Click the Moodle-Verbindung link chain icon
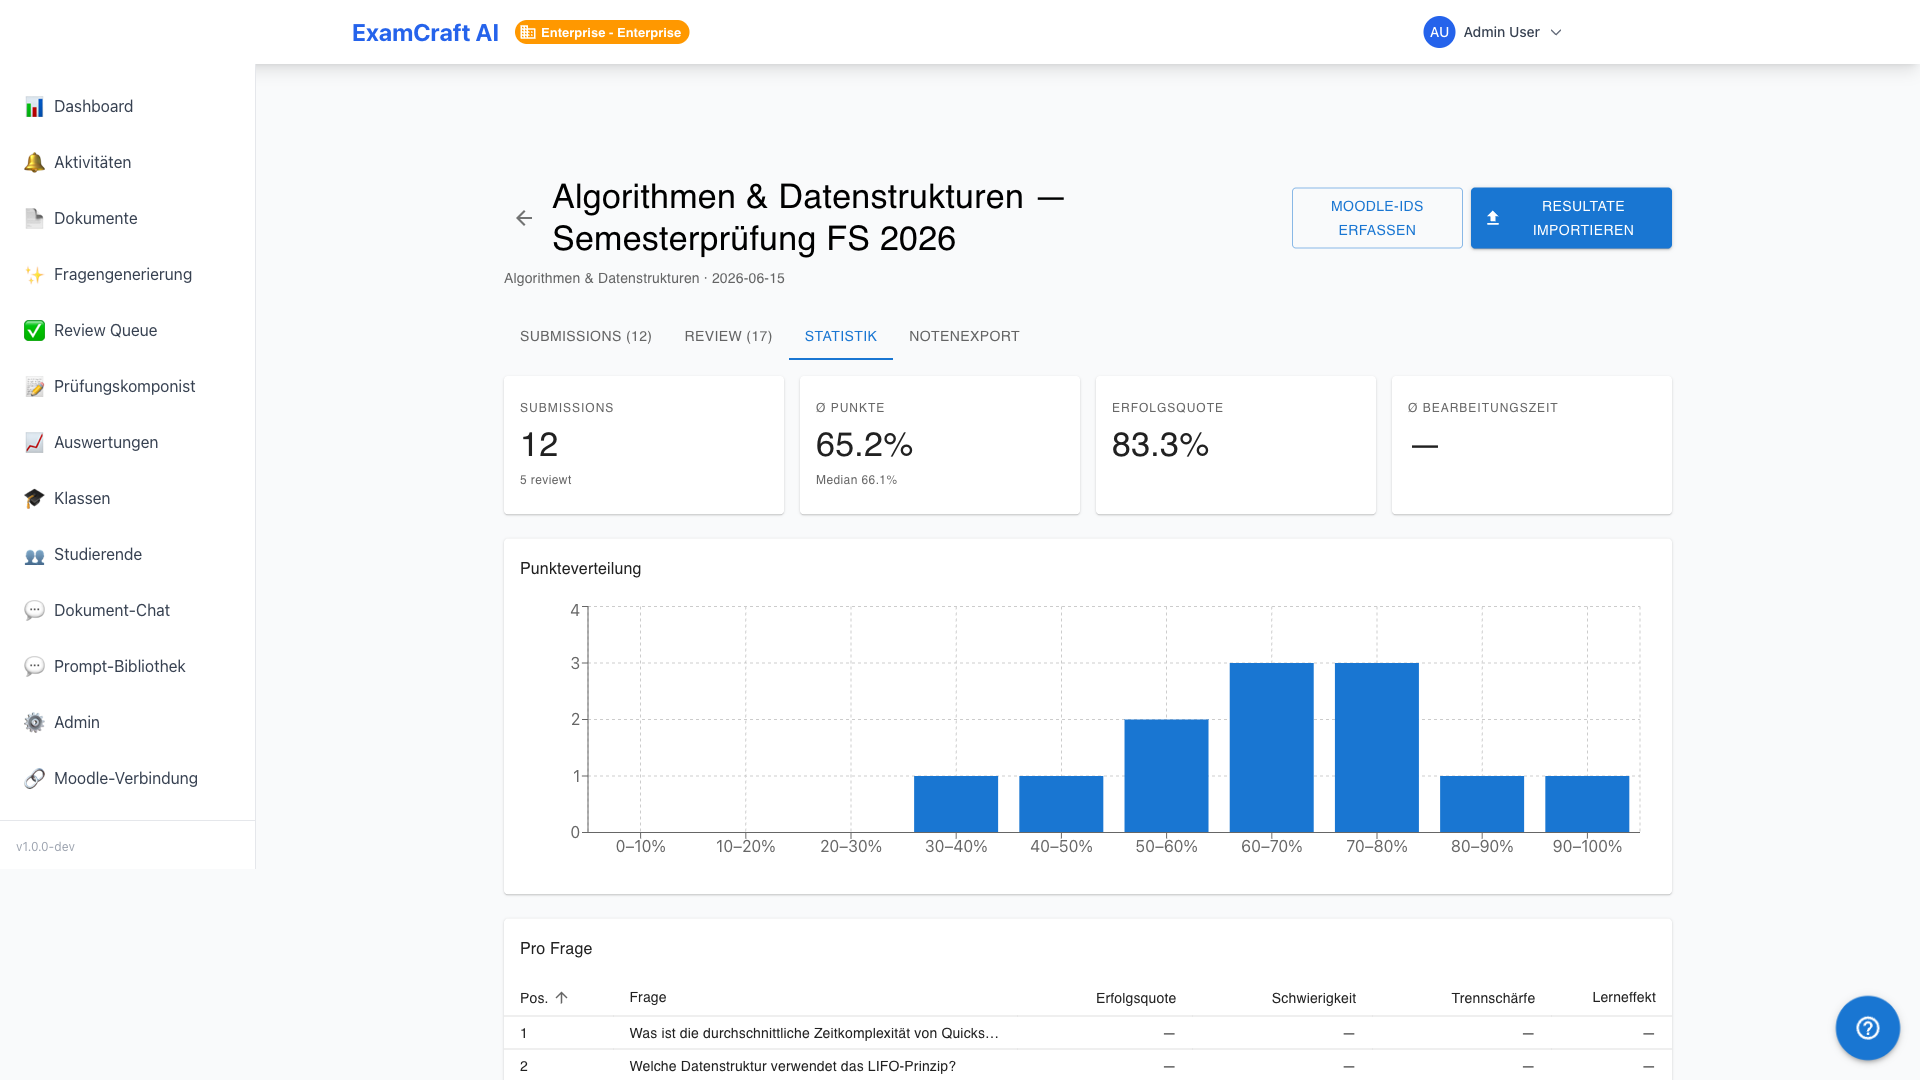 [34, 779]
